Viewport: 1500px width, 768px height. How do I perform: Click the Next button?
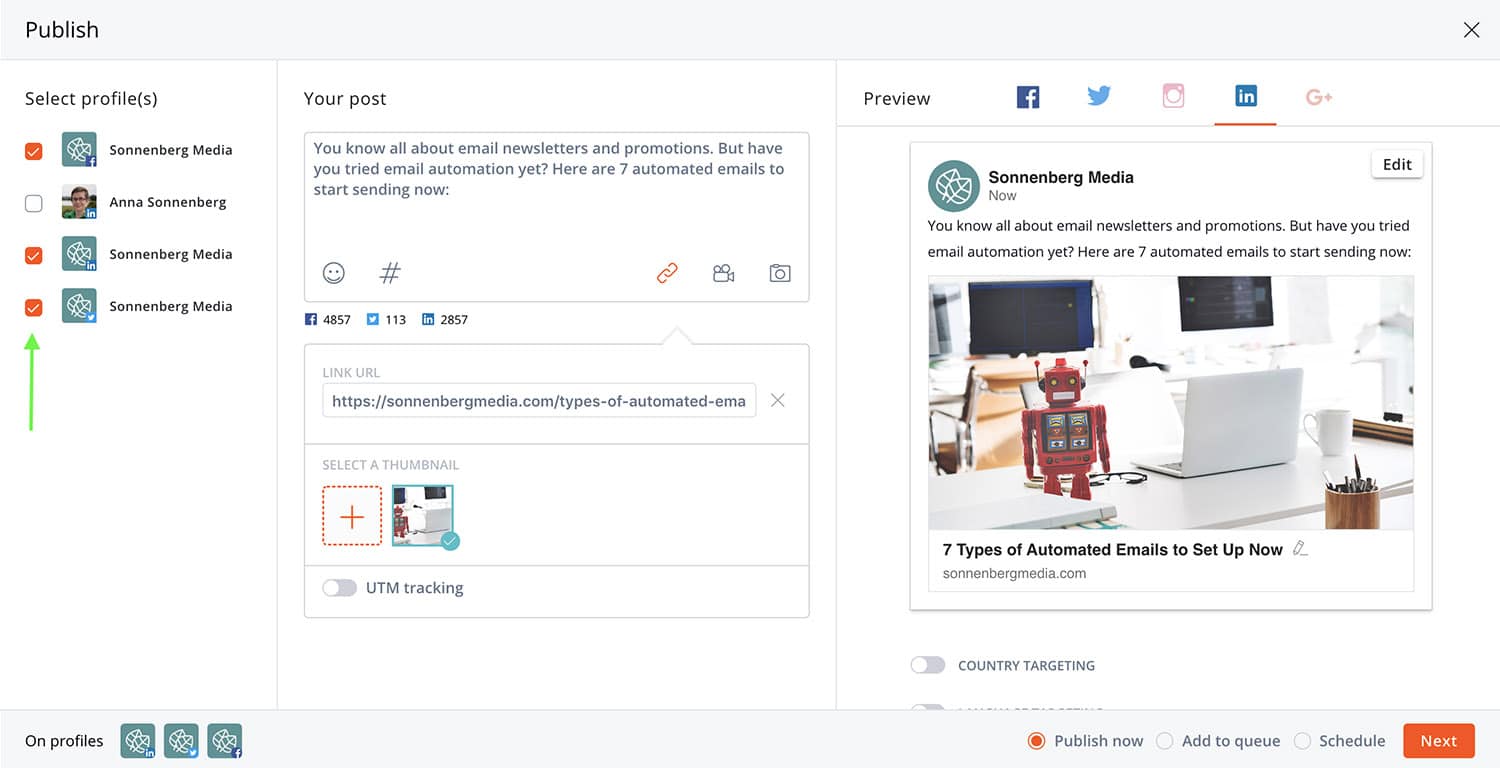(1439, 741)
